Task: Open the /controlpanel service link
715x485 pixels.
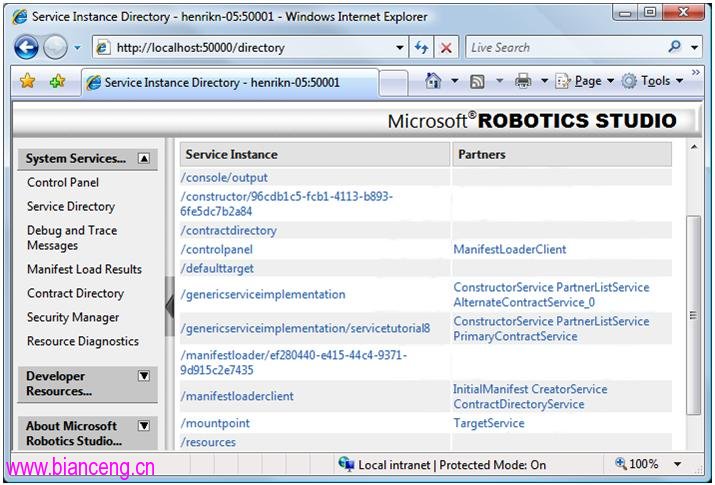Action: pyautogui.click(x=217, y=249)
